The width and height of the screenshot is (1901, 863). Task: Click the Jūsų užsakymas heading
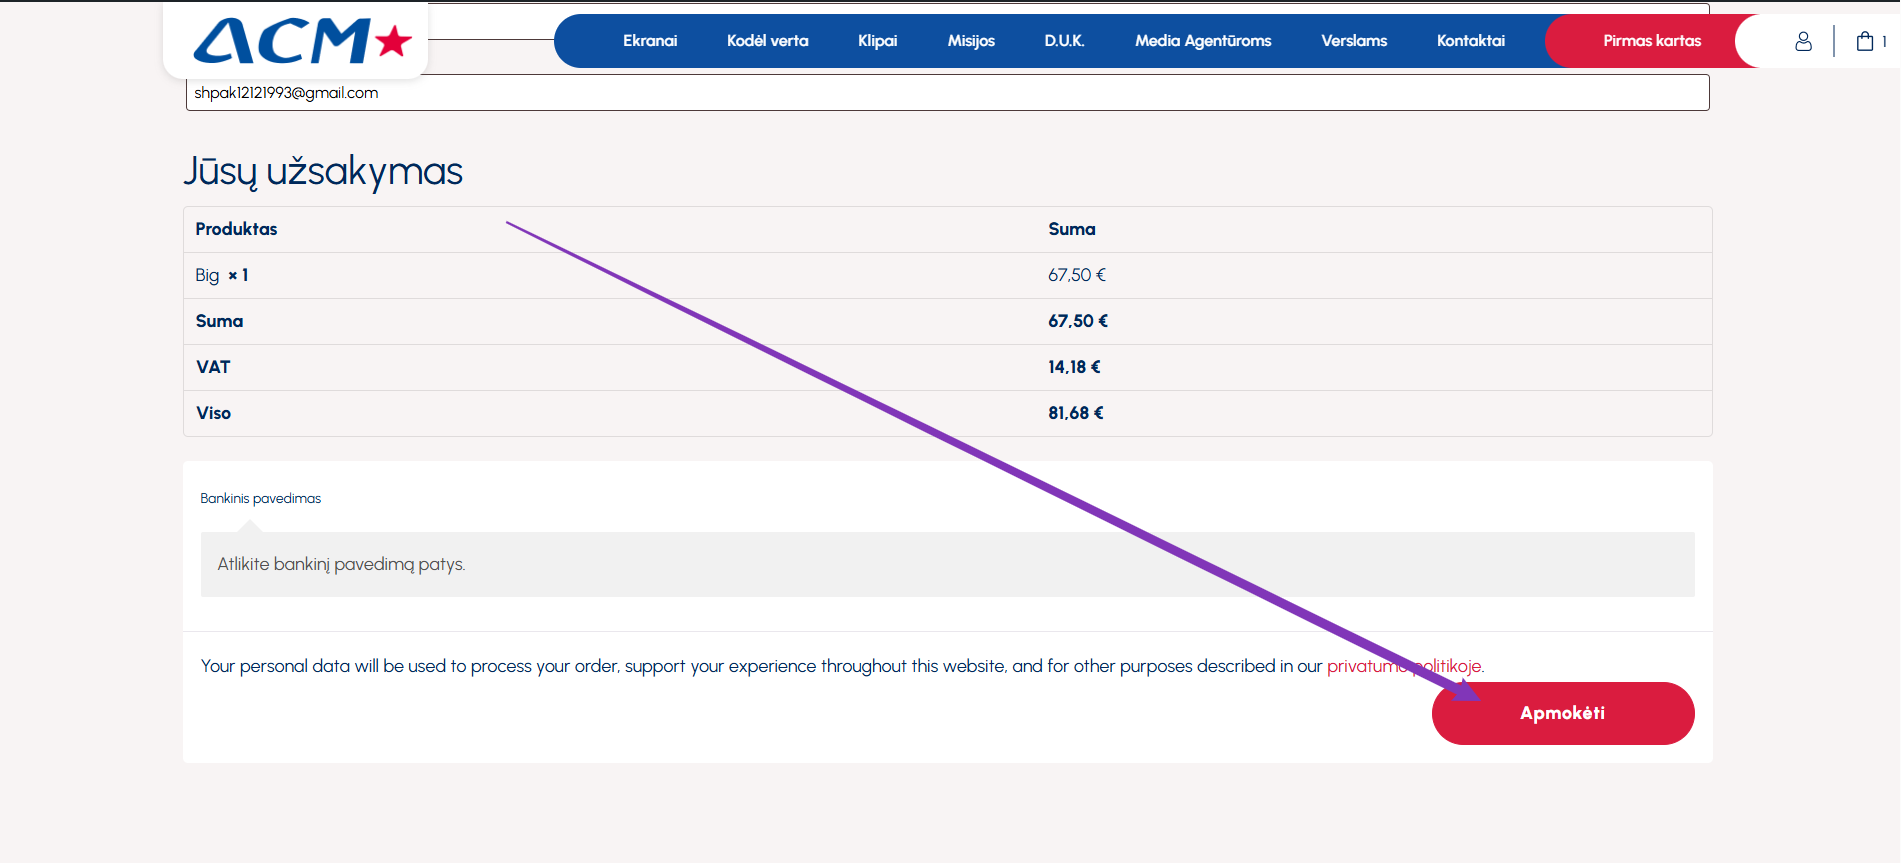click(x=323, y=171)
